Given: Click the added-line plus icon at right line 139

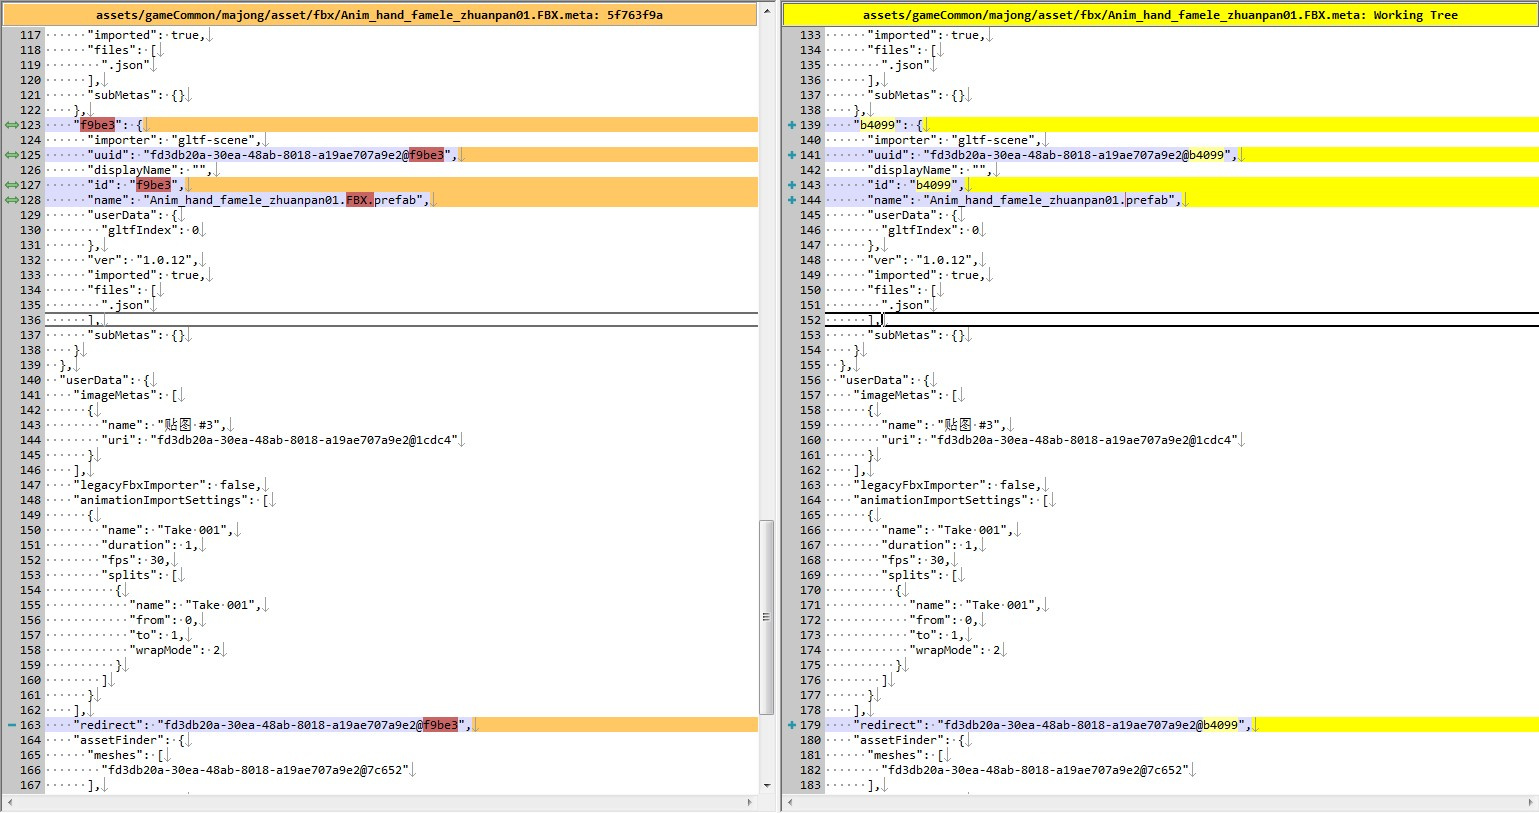Looking at the screenshot, I should (x=791, y=125).
